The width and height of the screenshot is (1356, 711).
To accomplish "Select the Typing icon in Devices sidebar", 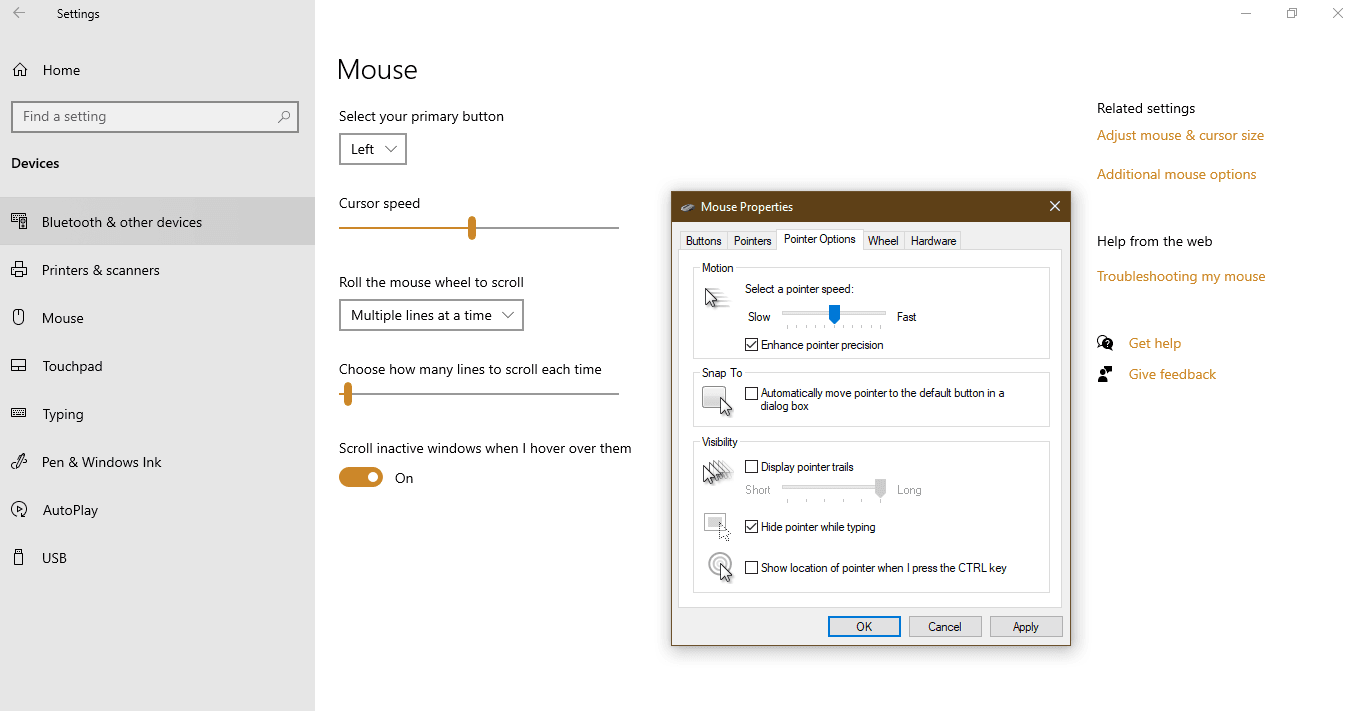I will pyautogui.click(x=20, y=414).
